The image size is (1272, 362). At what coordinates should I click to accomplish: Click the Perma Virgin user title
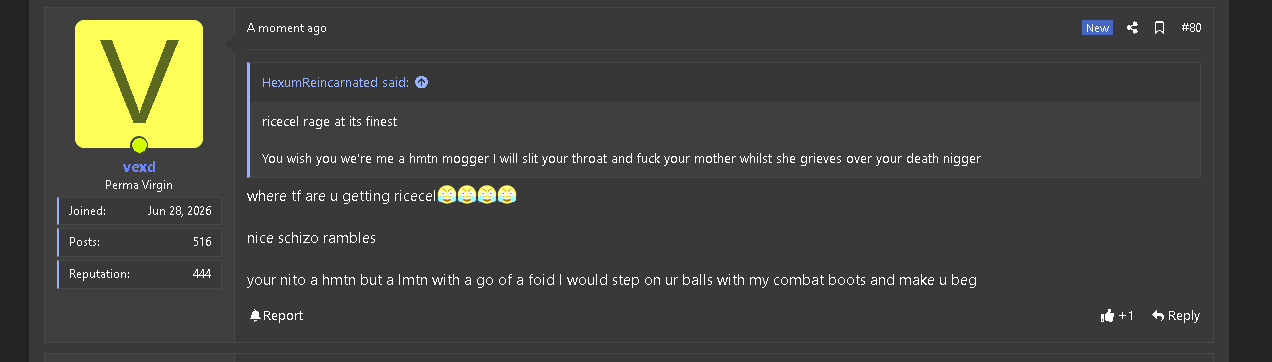pos(139,185)
